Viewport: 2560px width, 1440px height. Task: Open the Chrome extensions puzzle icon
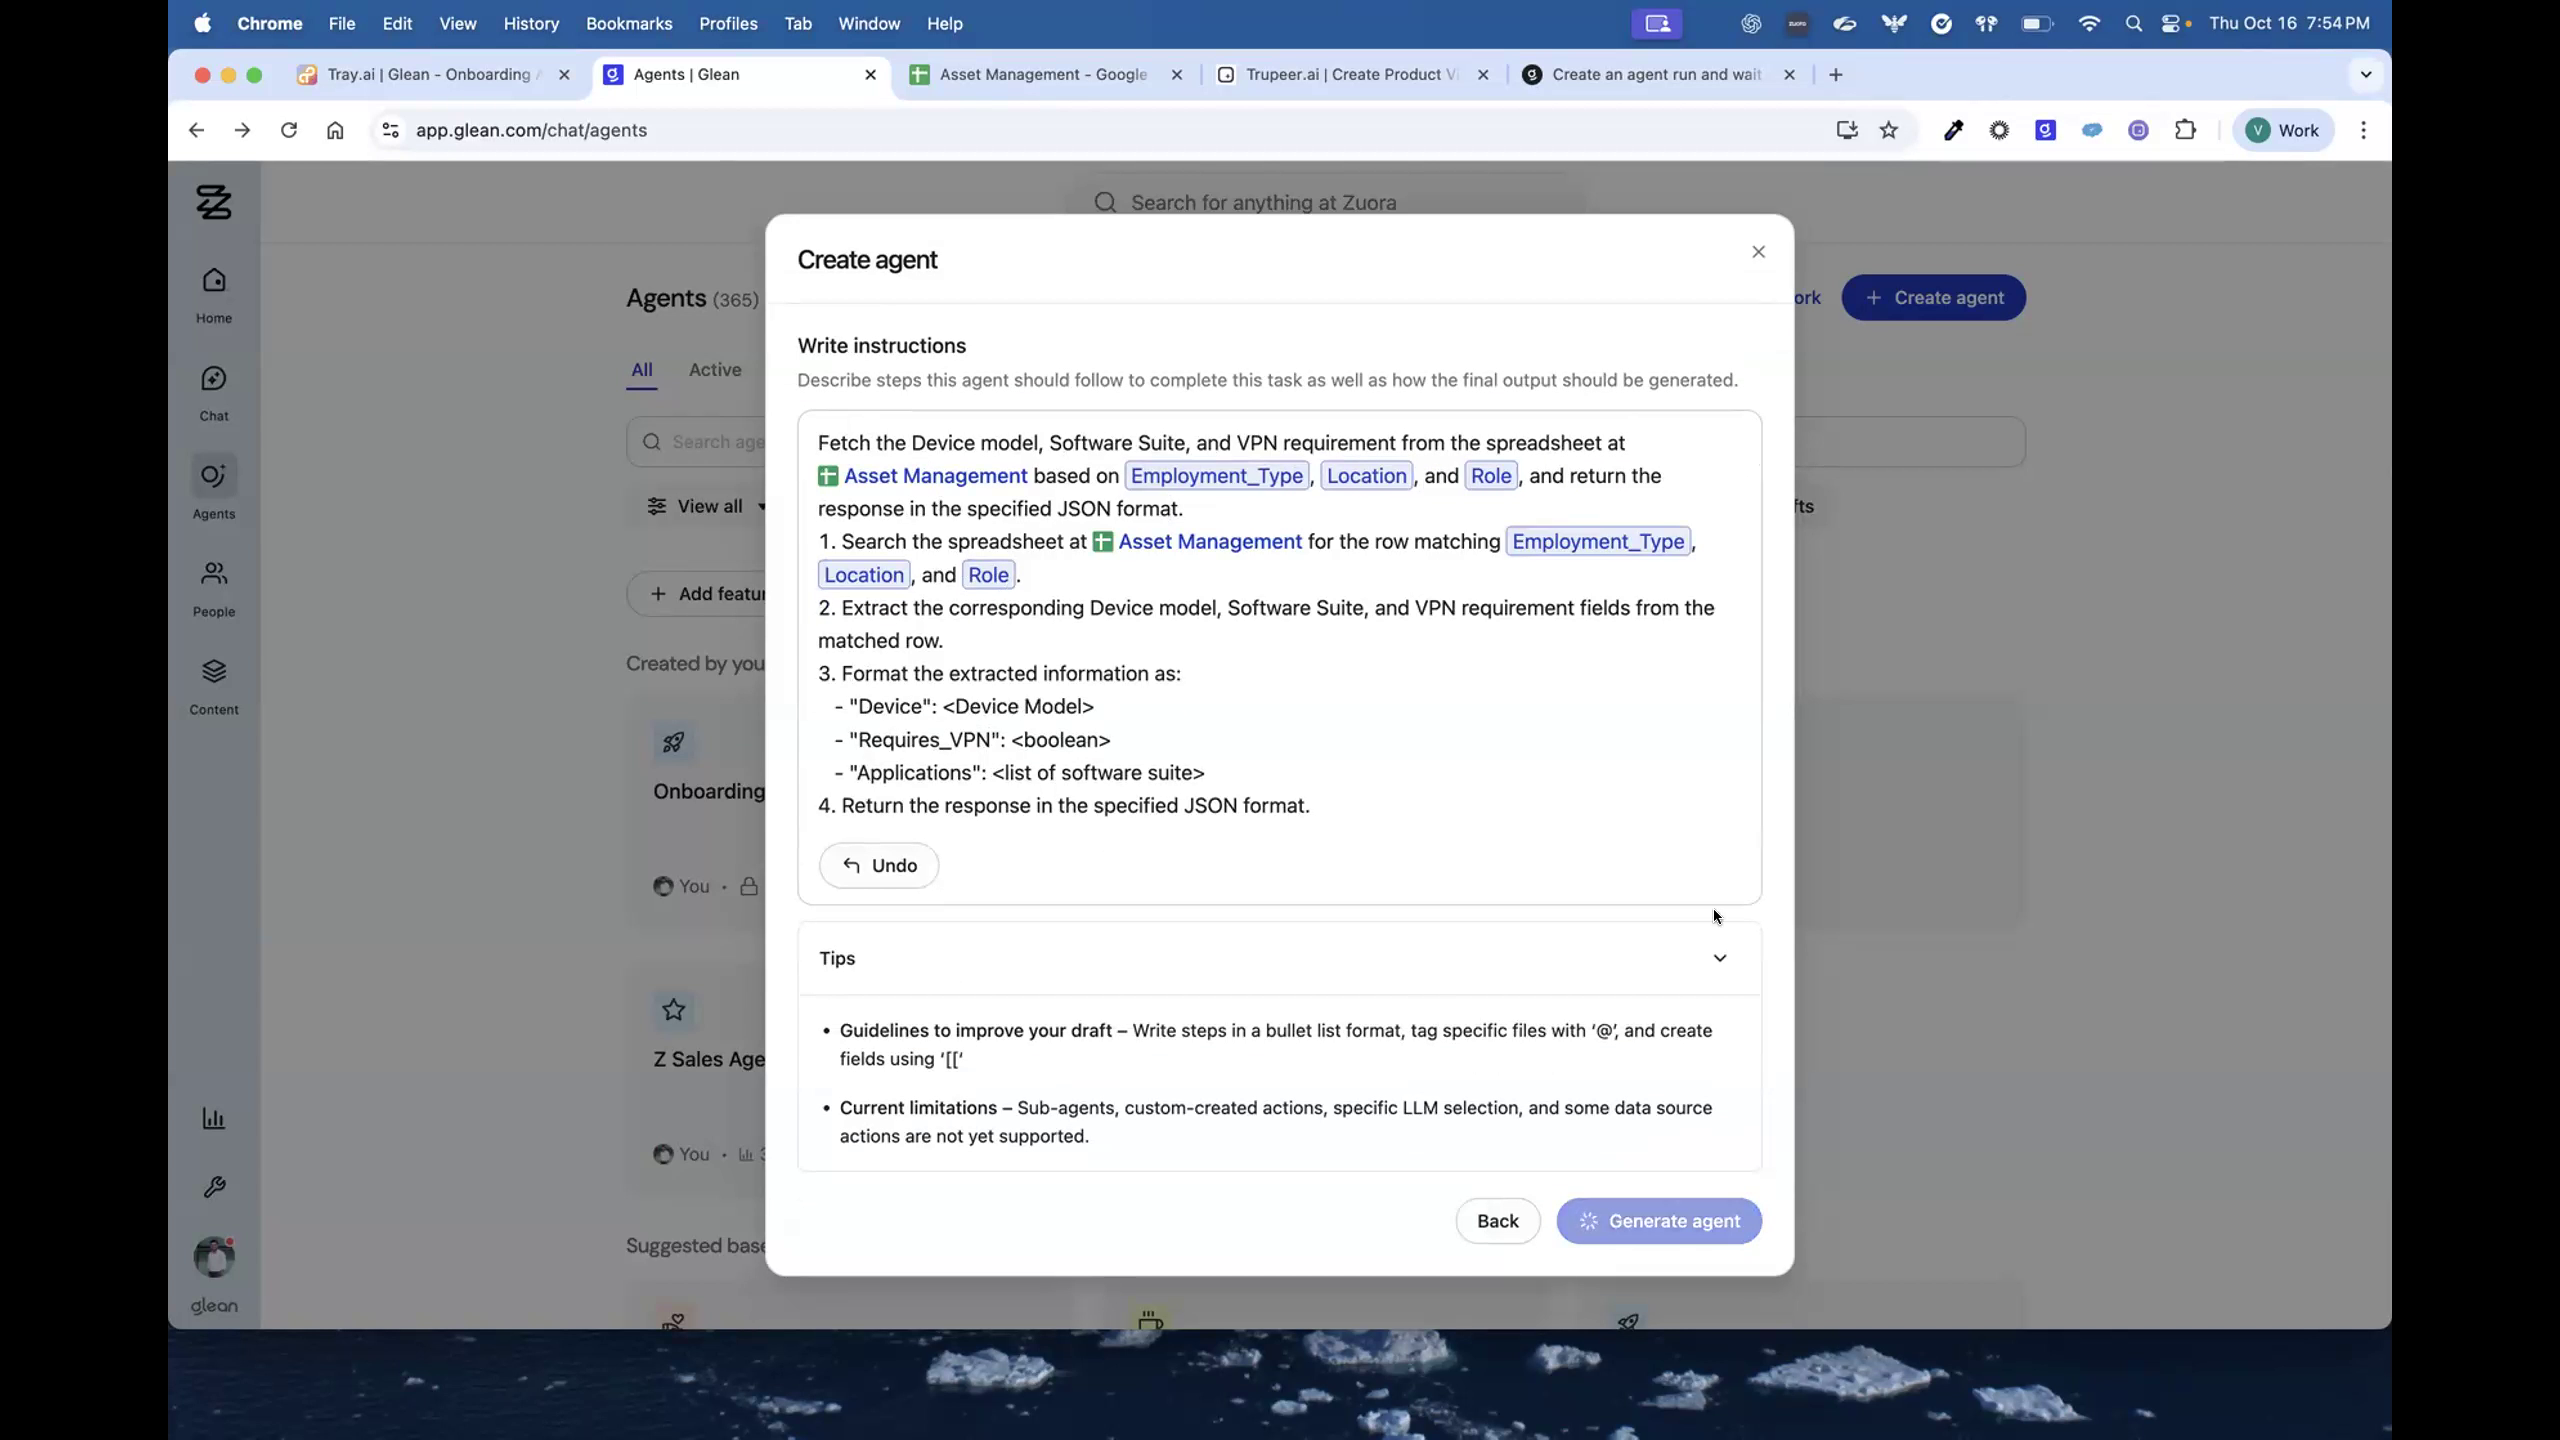(2186, 130)
